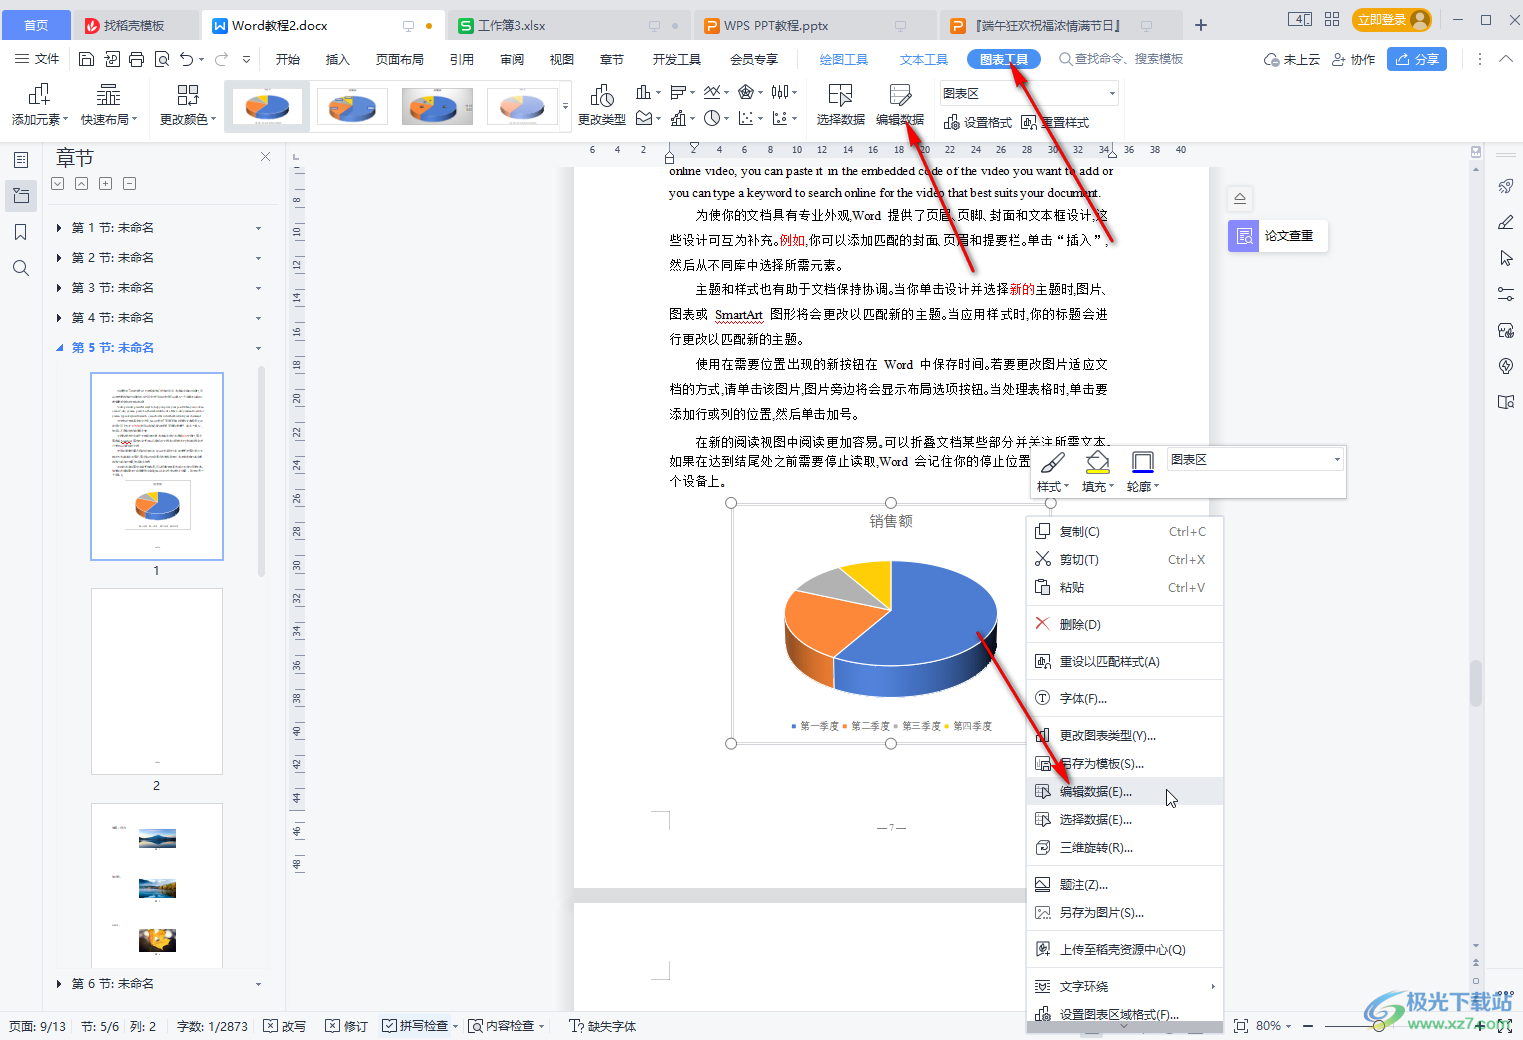
Task: Open the Insert (插入) ribbon tab
Action: 338,59
